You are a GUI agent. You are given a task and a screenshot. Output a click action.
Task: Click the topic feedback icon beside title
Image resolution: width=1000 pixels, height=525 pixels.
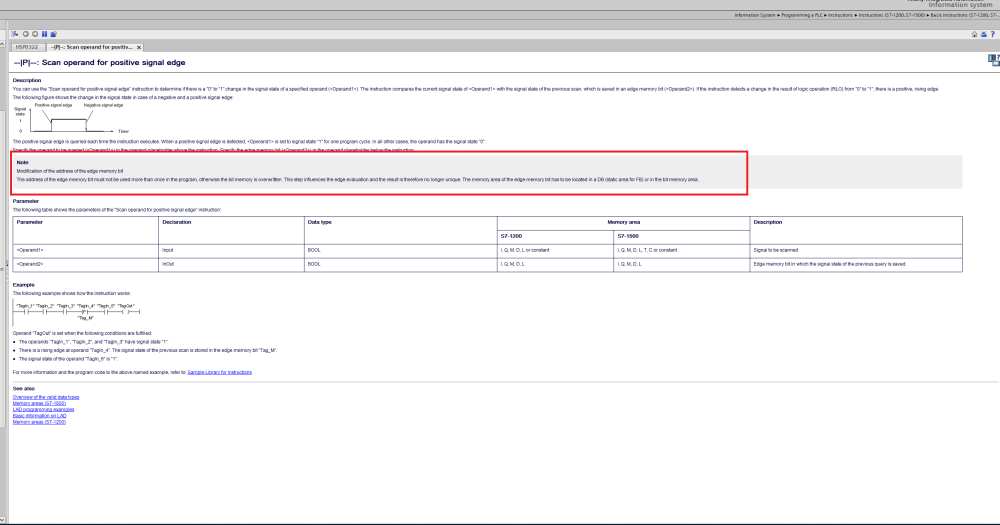(992, 62)
